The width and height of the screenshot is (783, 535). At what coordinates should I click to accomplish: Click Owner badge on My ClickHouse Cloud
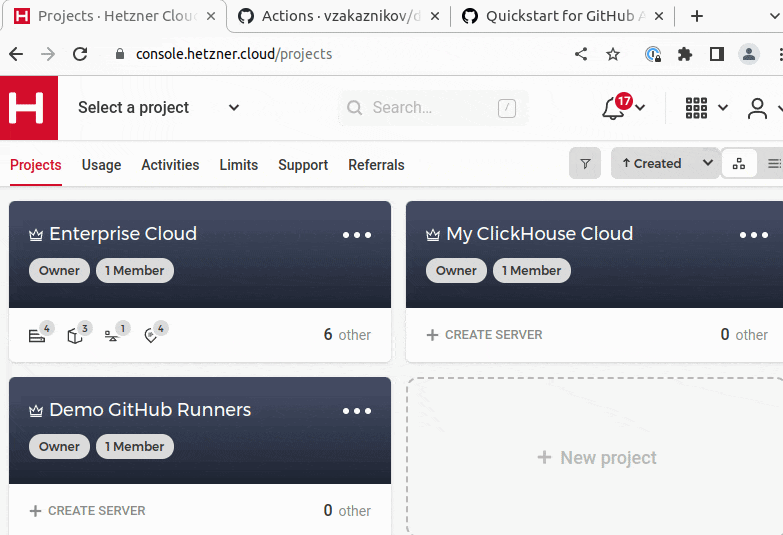click(x=456, y=271)
